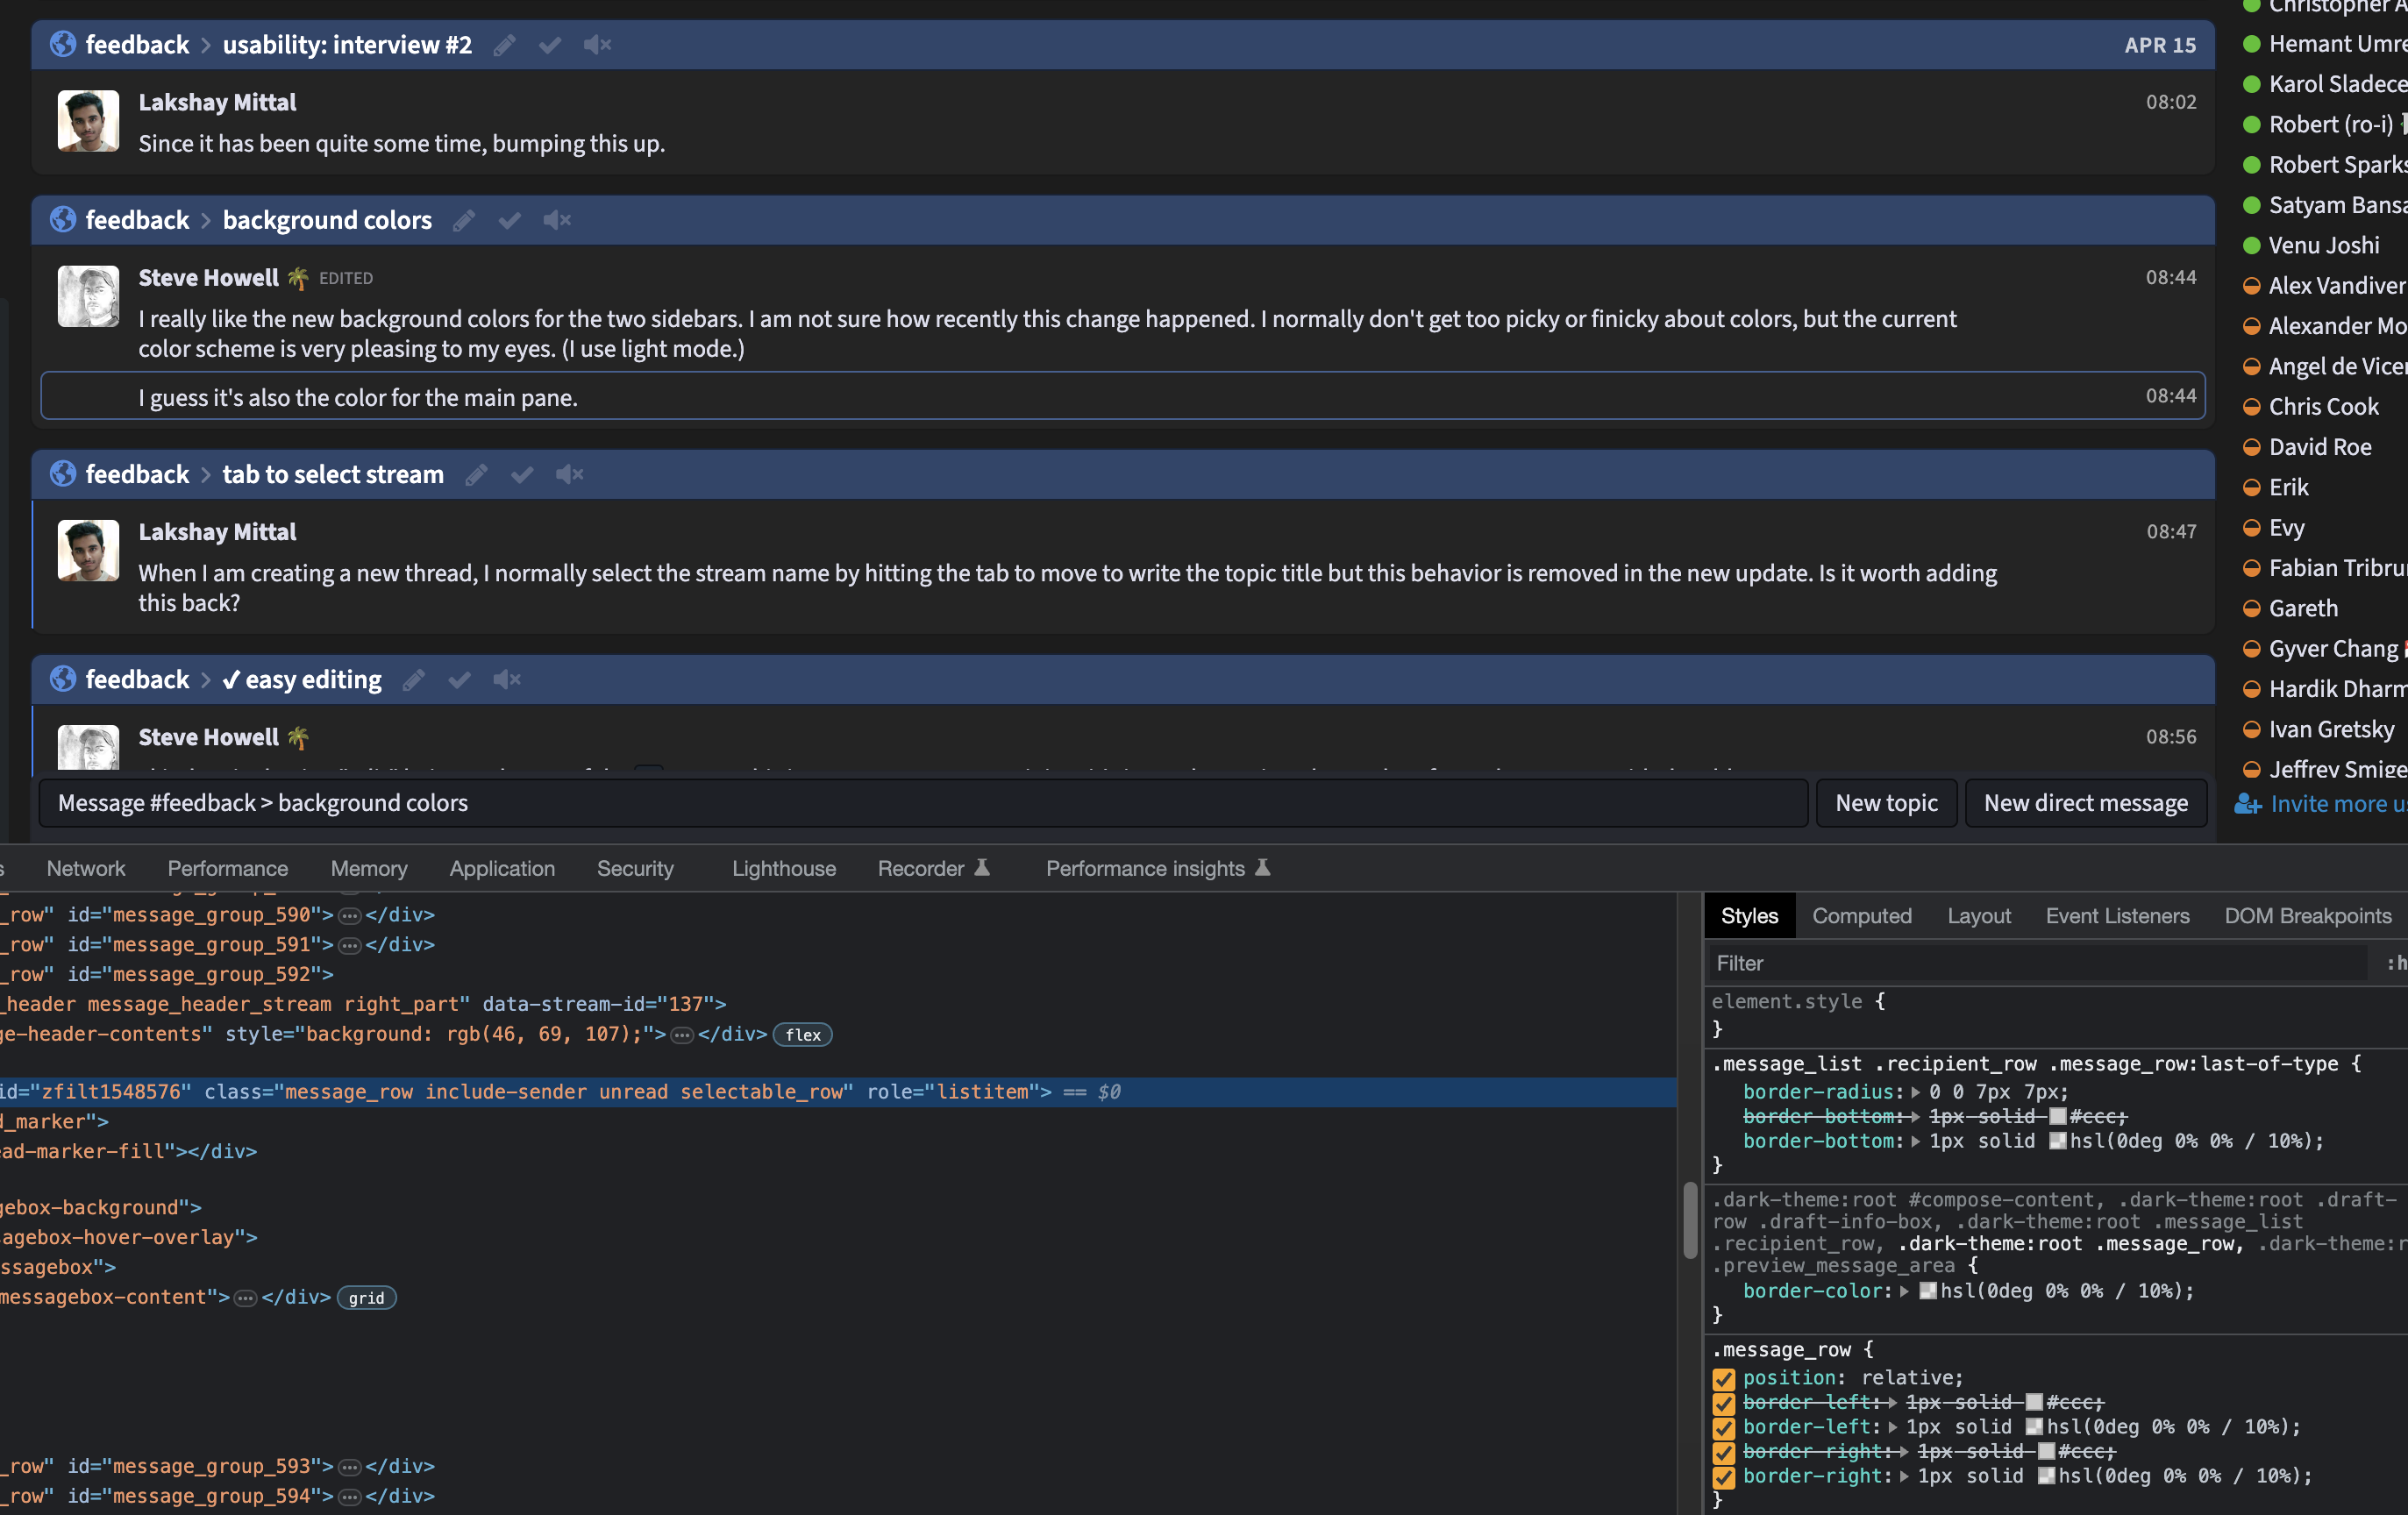Click flex badge next to header-contents div
Viewport: 2408px width, 1515px height.
coord(803,1035)
